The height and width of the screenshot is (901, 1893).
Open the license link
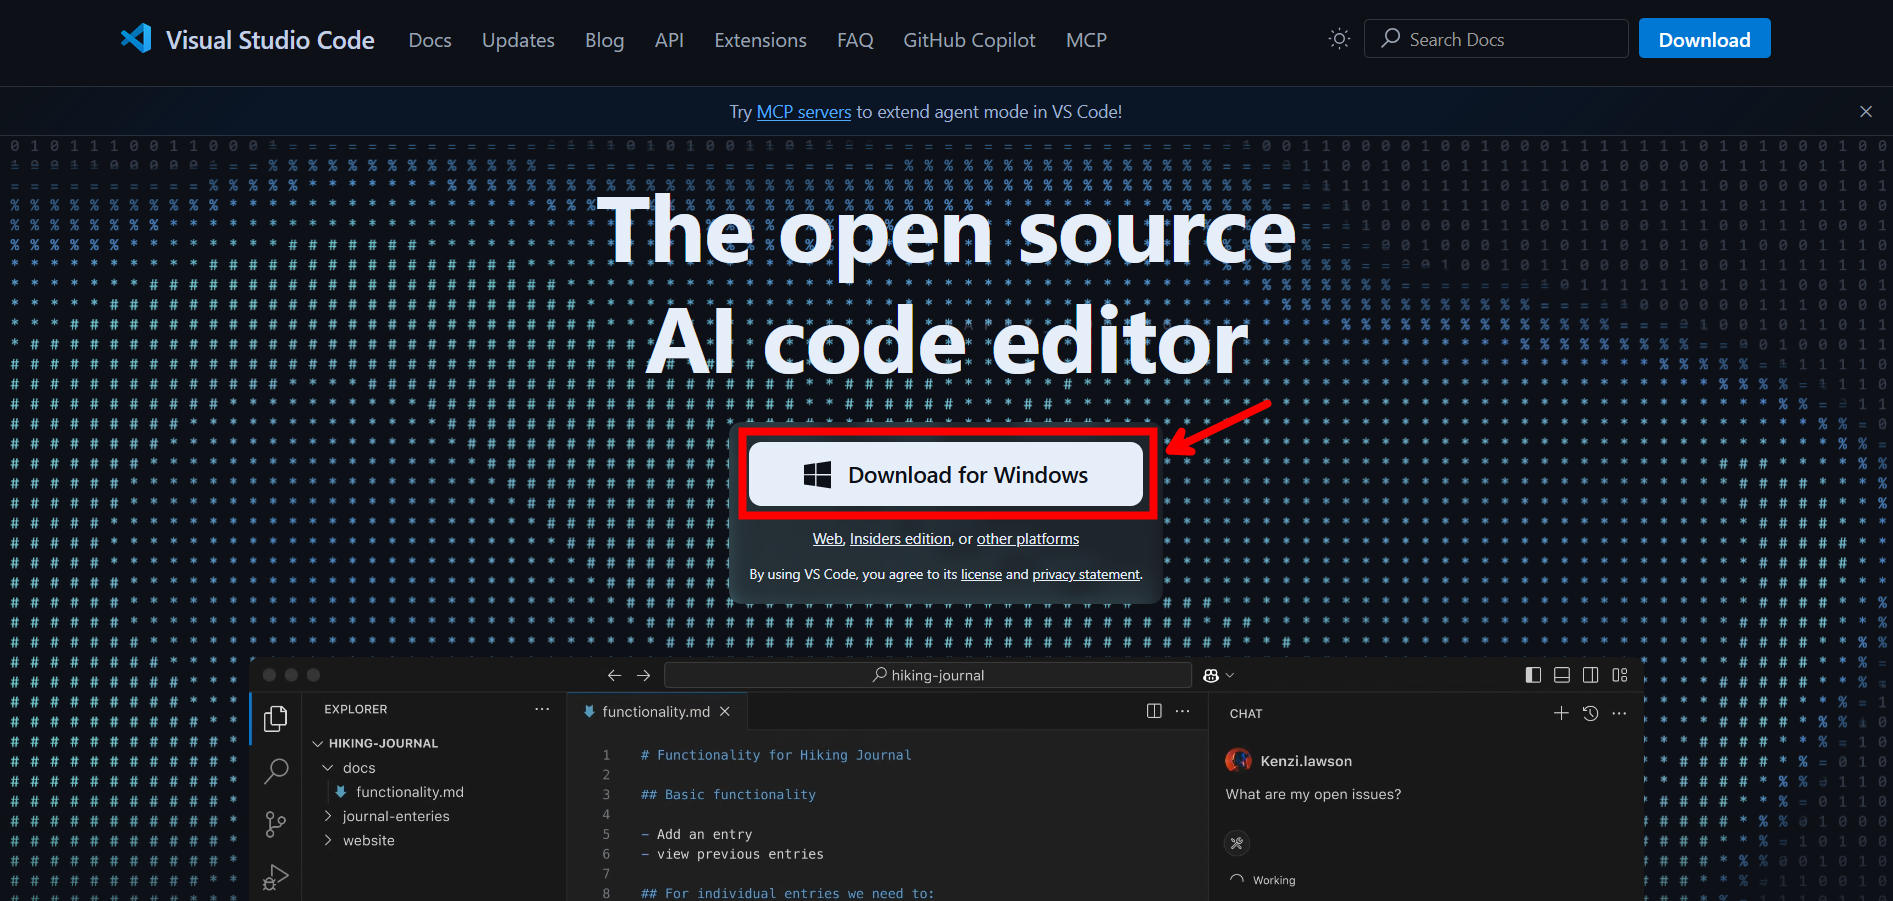click(x=981, y=574)
